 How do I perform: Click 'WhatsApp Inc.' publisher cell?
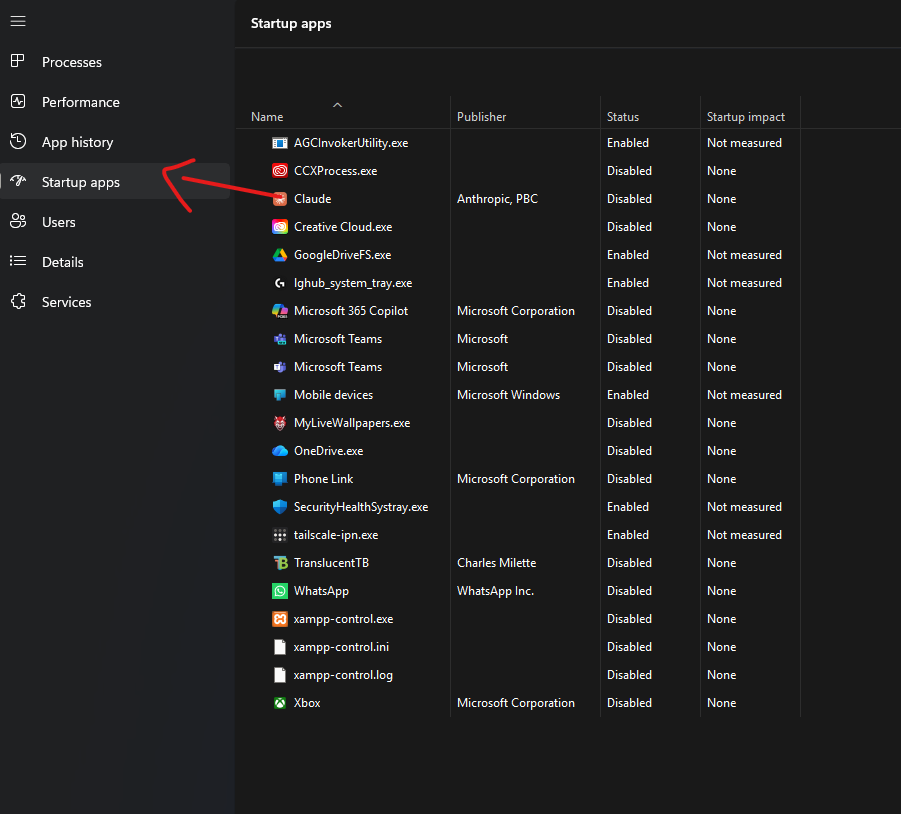[x=495, y=591]
